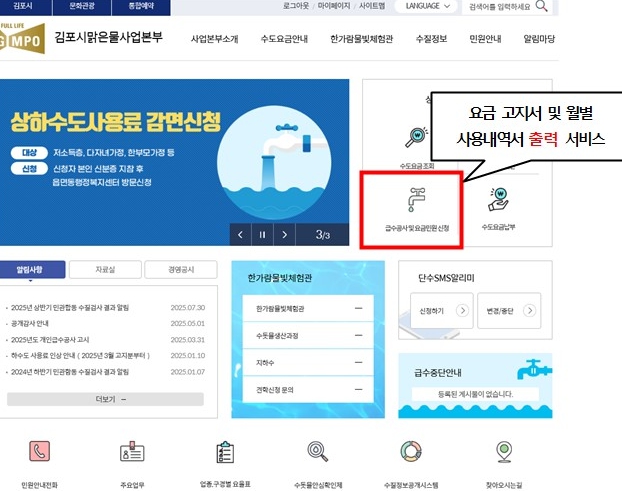Click the 찾아오시는길 map pin icon
Viewport: 622px width, 491px height.
point(504,452)
